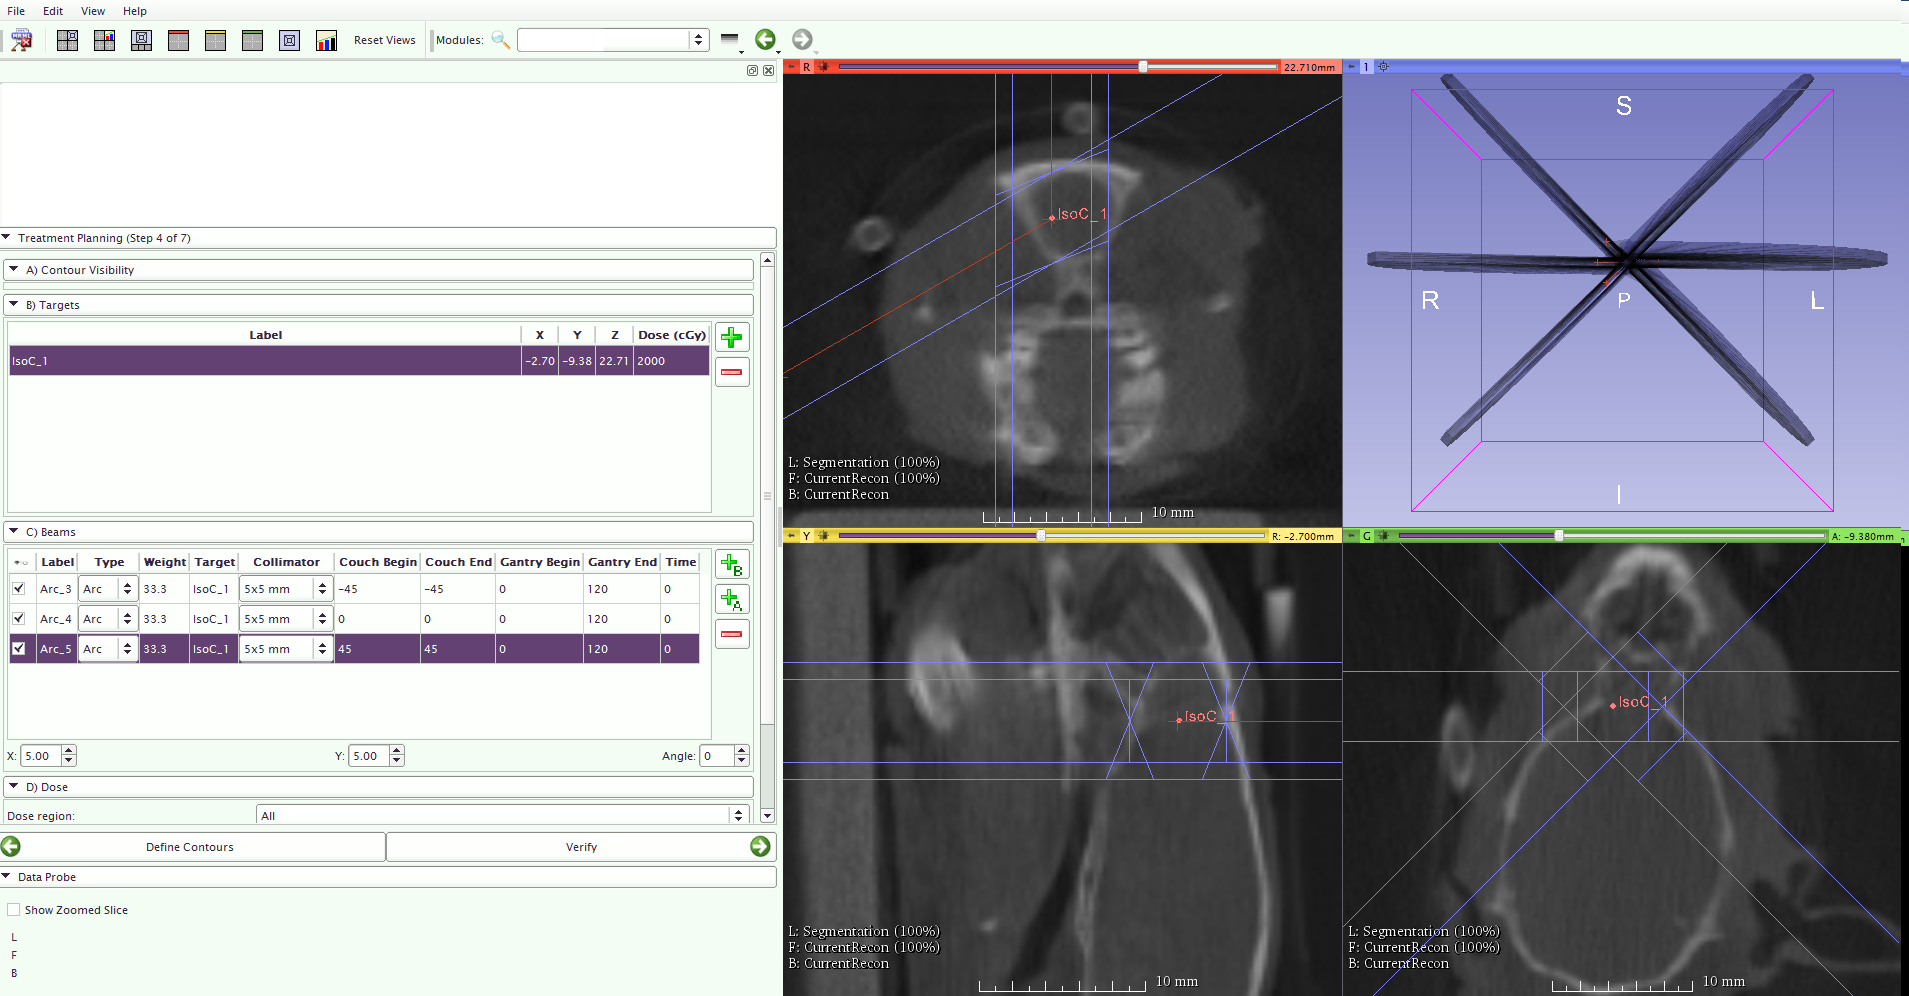Click the close MRML scene icon

pyautogui.click(x=21, y=40)
